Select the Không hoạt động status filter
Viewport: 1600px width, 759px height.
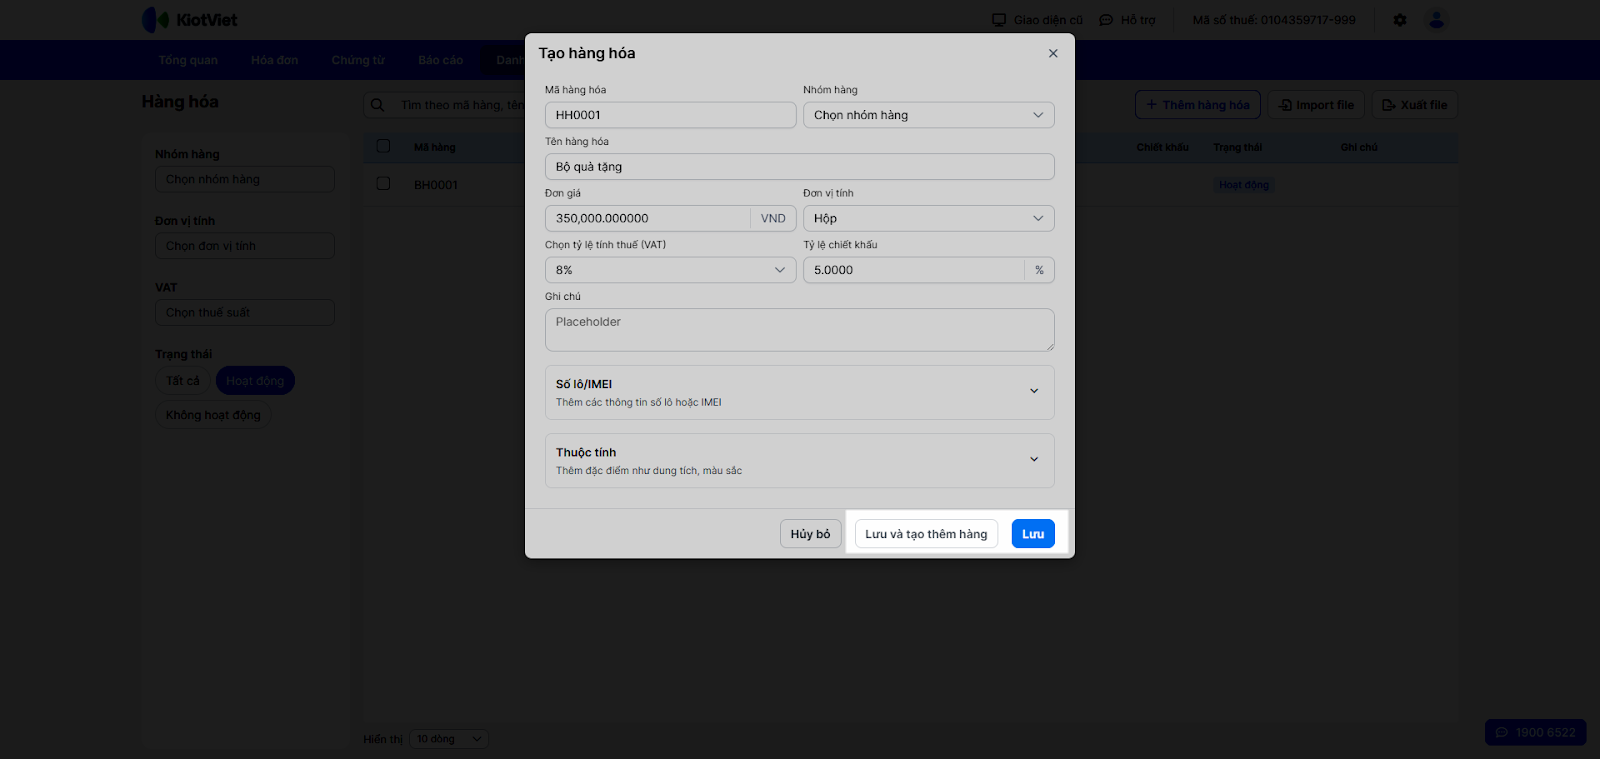tap(213, 415)
